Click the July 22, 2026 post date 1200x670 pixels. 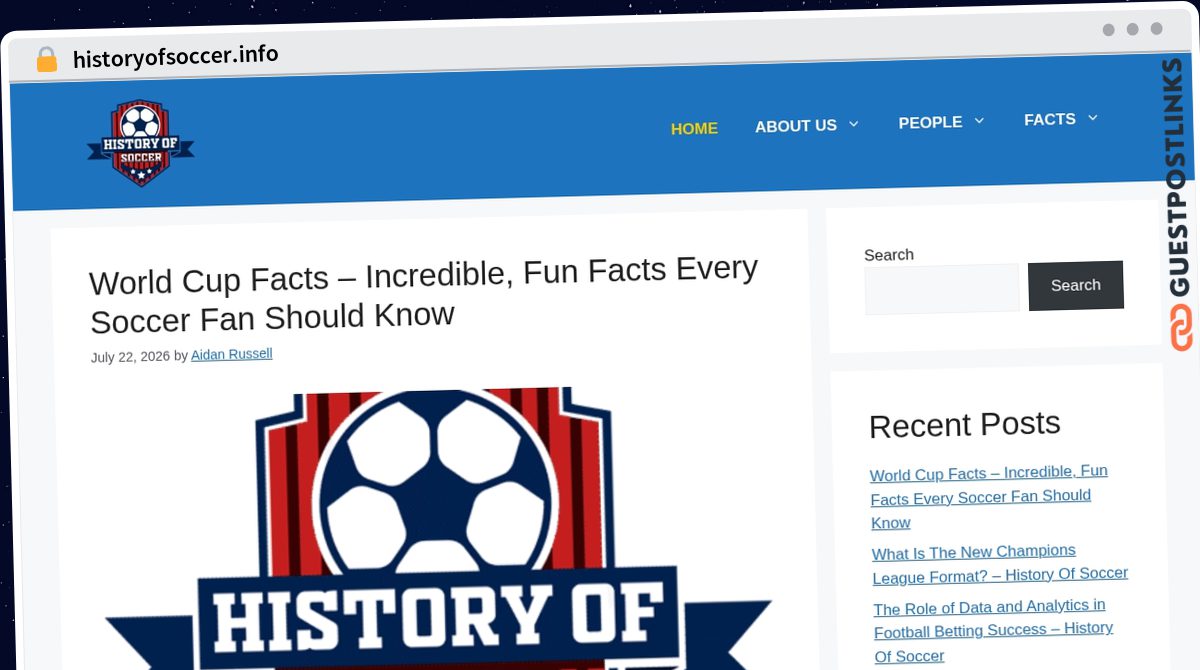130,356
